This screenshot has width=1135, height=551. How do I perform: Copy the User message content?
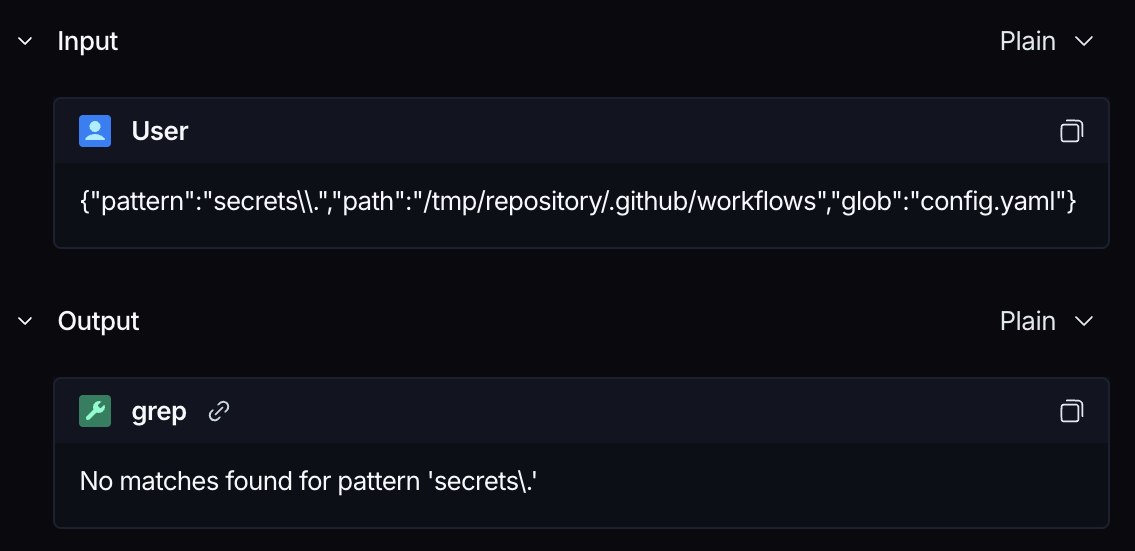click(1071, 131)
